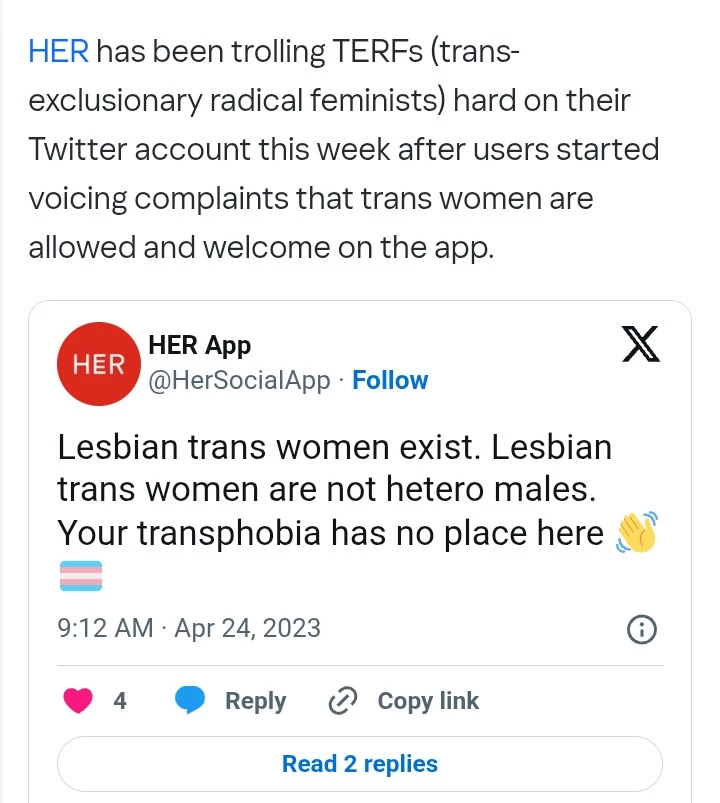720x803 pixels.
Task: Open the Twitter info circle icon
Action: coord(640,629)
